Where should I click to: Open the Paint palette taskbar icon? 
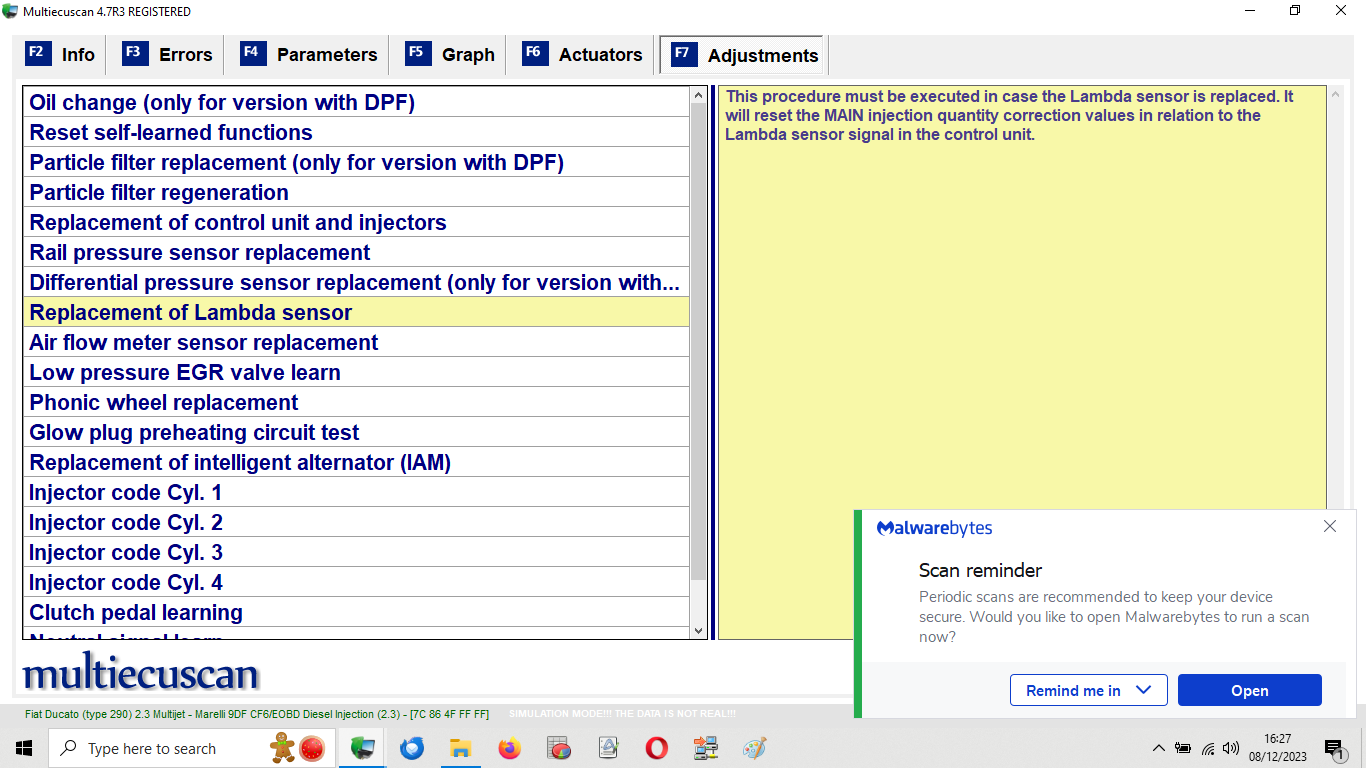754,748
